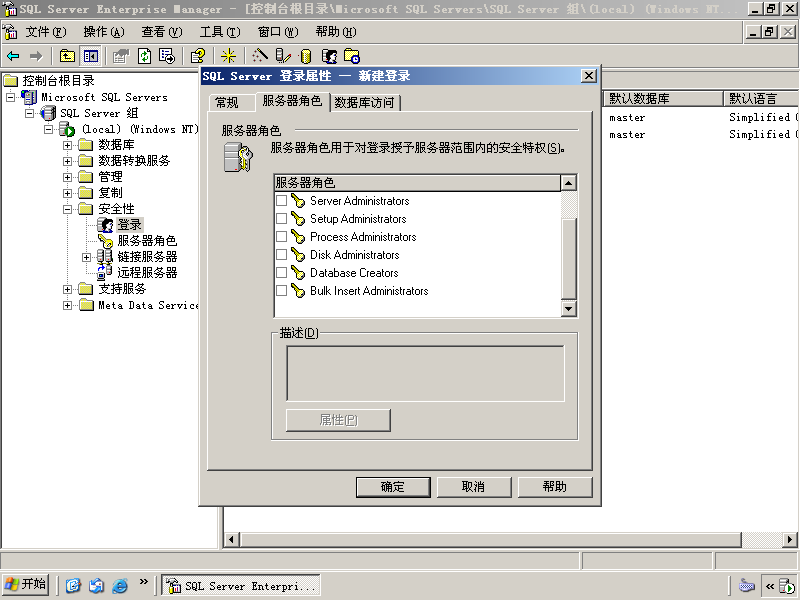Image resolution: width=800 pixels, height=600 pixels.
Task: Click the horizontal scrollbar left arrow
Action: pos(232,539)
